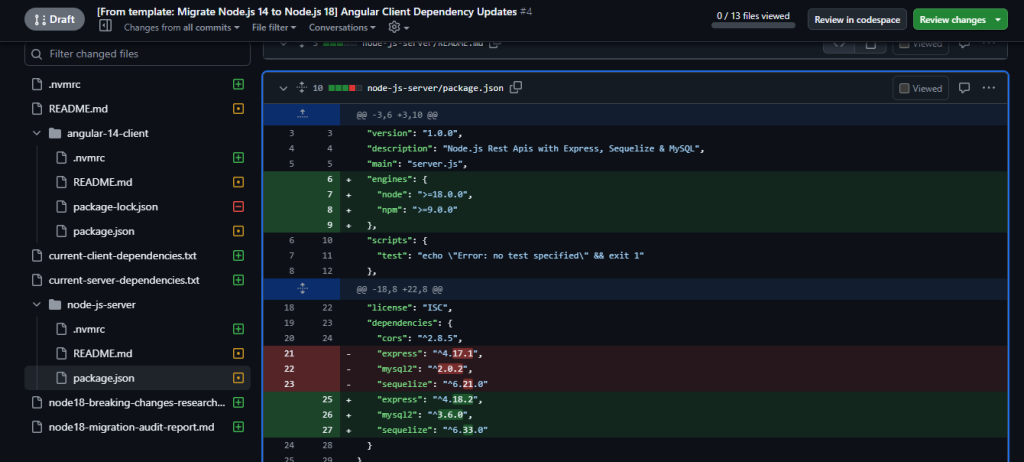
Task: Open the three-dot menu for package.json
Action: (x=989, y=88)
